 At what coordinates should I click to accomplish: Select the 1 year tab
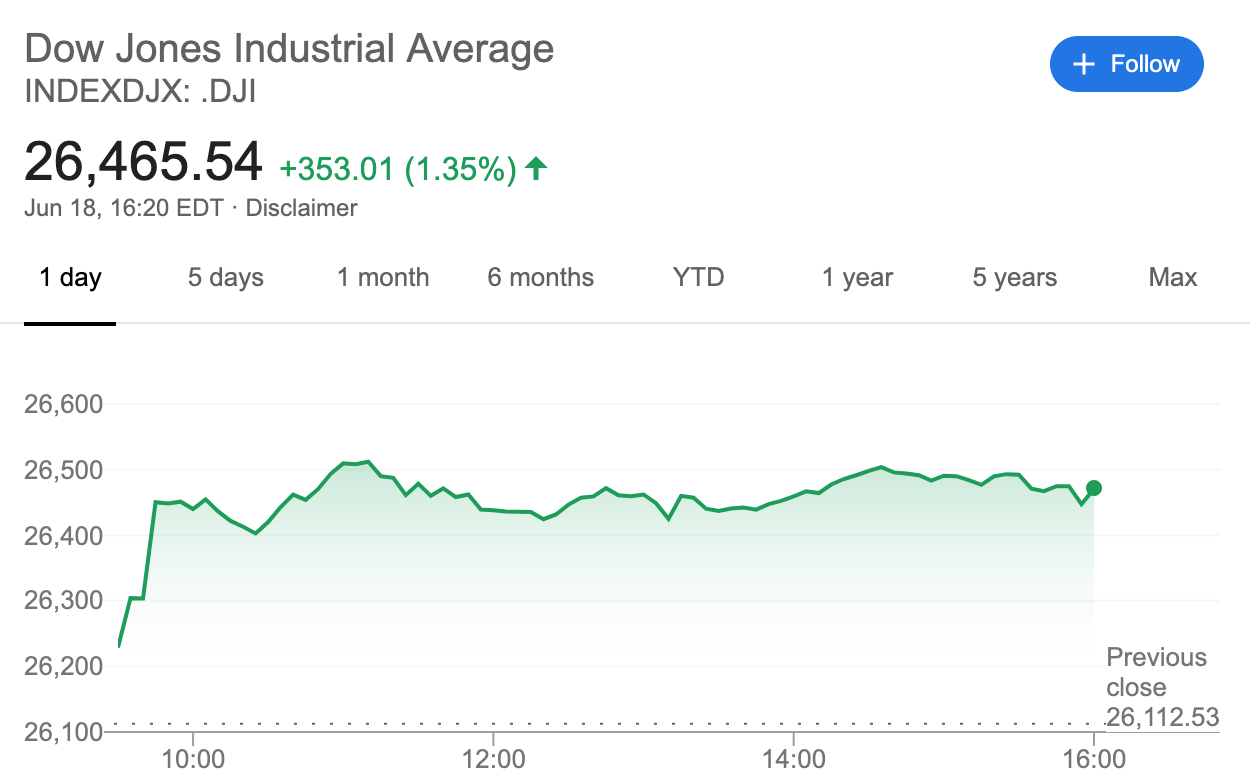pyautogui.click(x=857, y=277)
